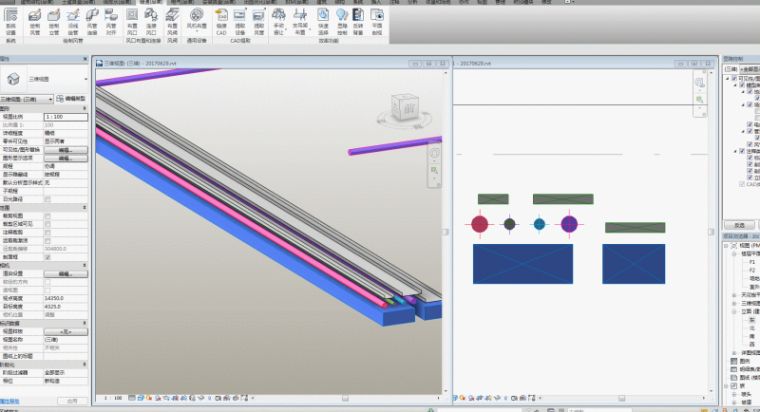
Task: Toggle the 锁定的方向 locked orientation checkbox
Action: tap(48, 282)
